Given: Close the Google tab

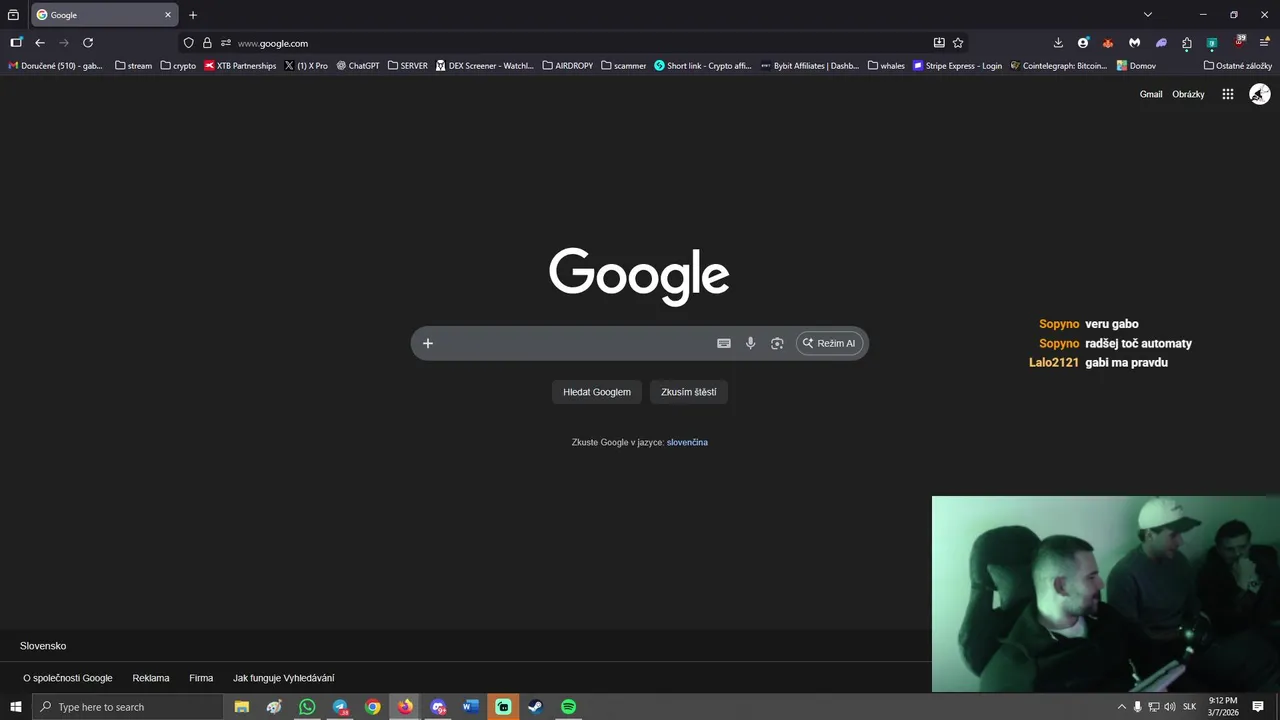Looking at the screenshot, I should coord(168,15).
